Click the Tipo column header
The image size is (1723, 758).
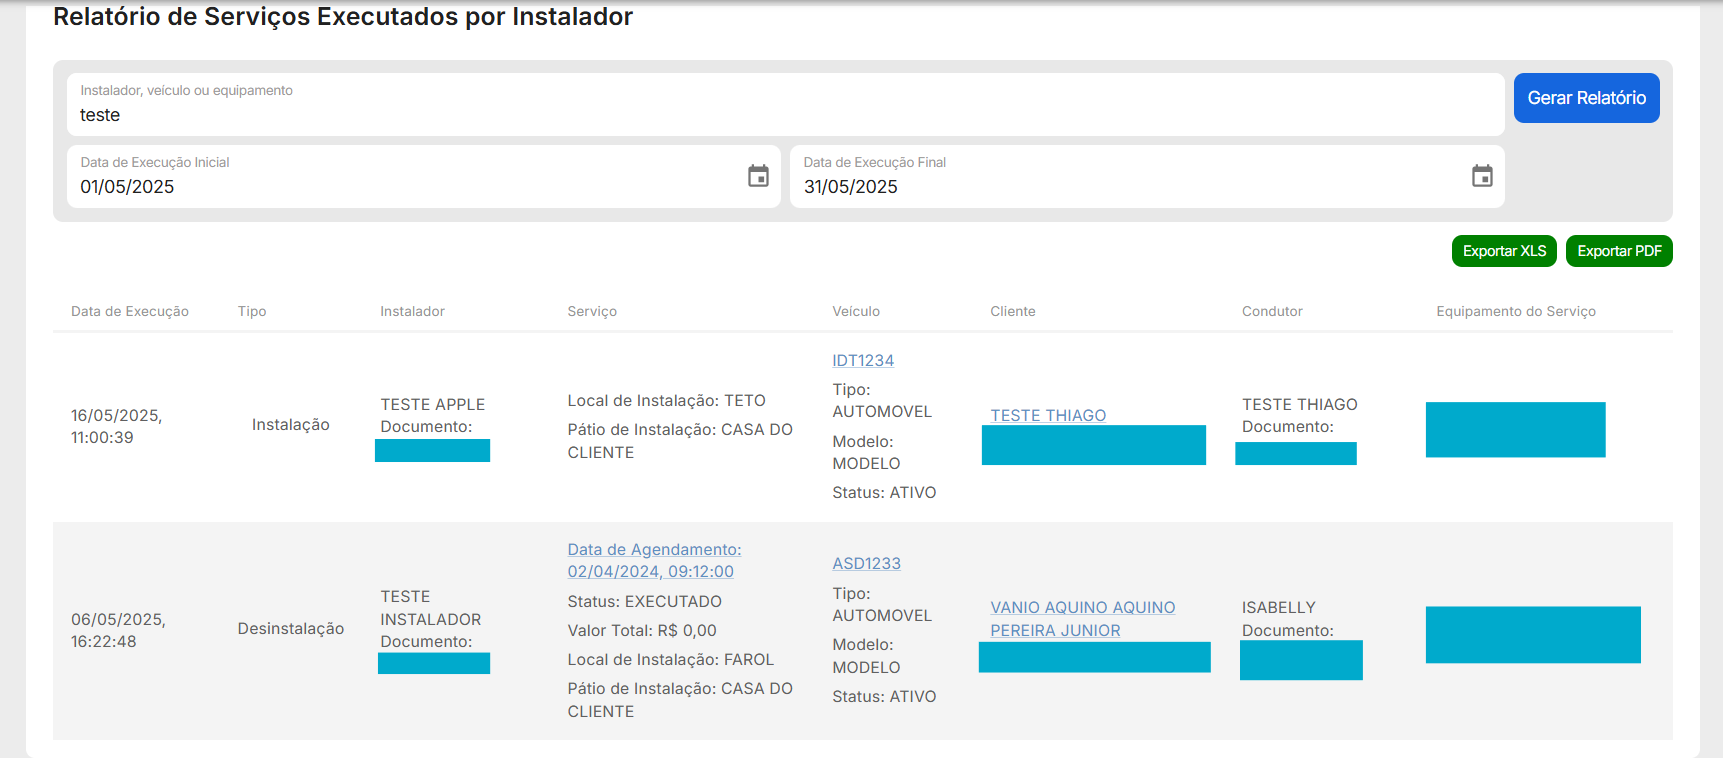[252, 311]
